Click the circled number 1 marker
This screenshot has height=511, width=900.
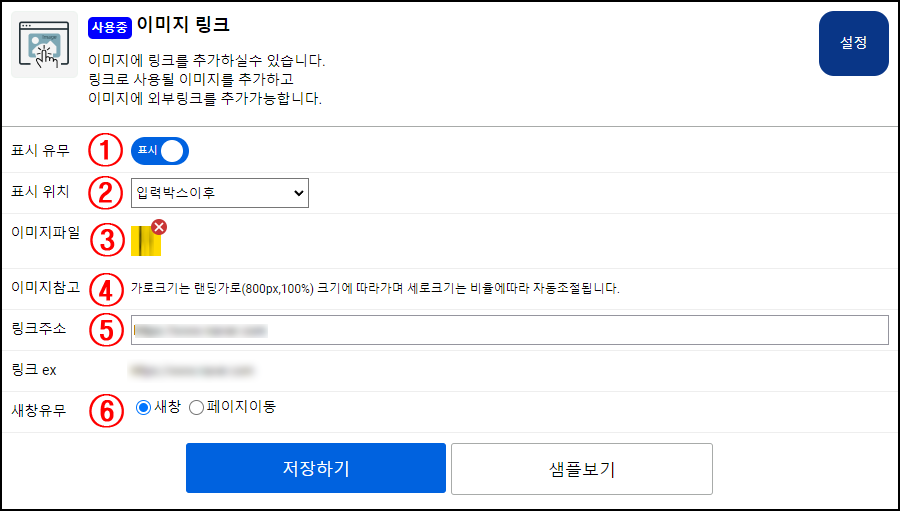click(x=104, y=151)
